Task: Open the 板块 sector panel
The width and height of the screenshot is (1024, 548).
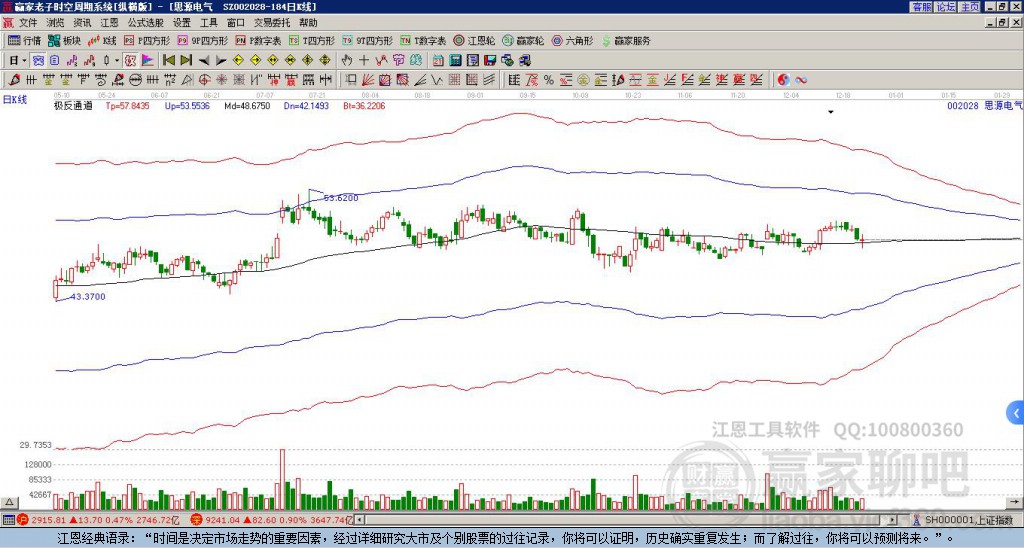Action: coord(65,40)
